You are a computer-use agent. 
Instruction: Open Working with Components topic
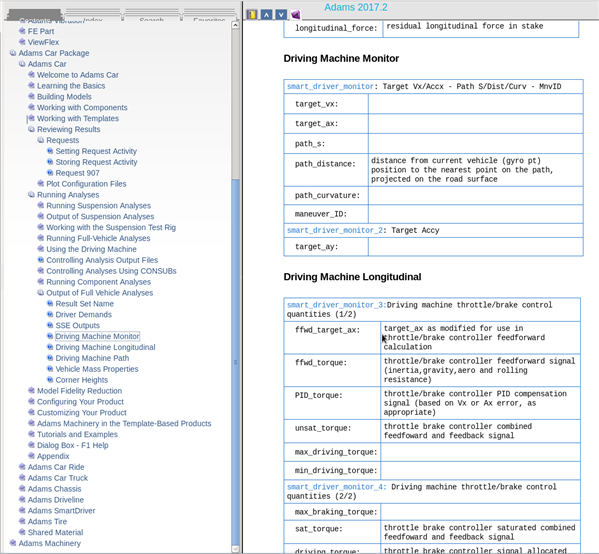82,107
